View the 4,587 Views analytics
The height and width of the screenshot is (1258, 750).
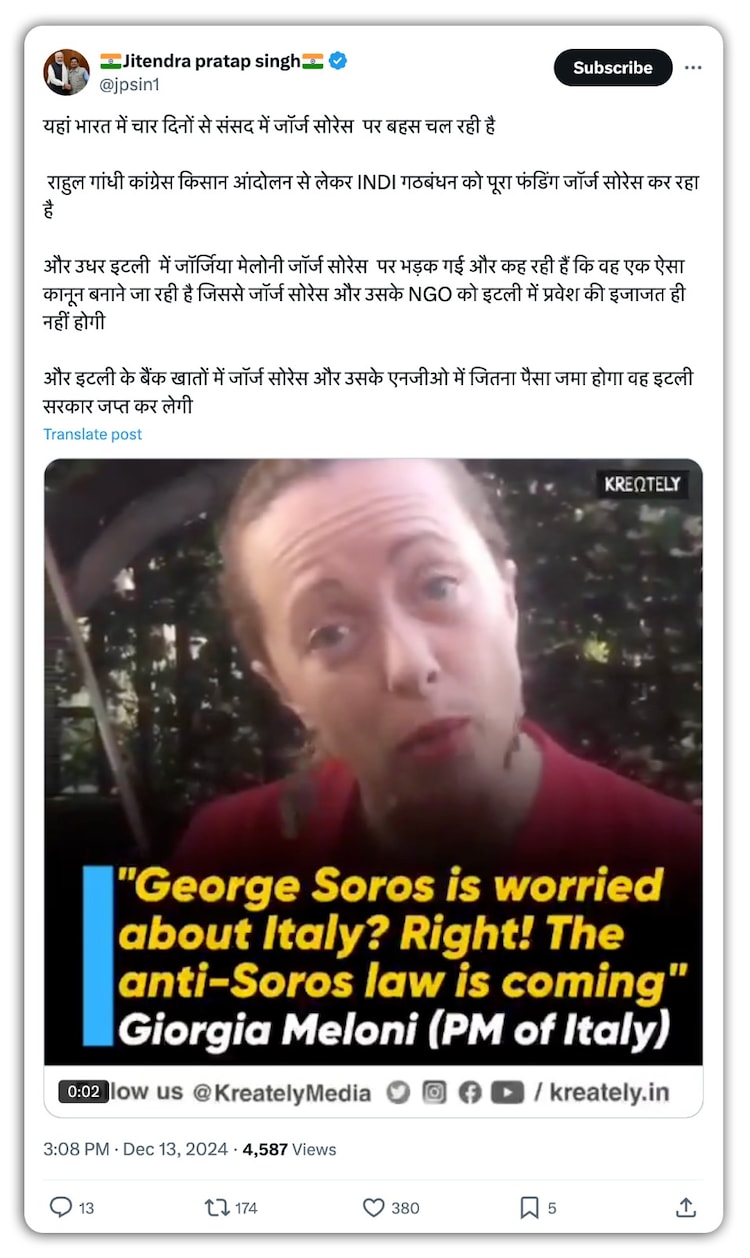290,1150
